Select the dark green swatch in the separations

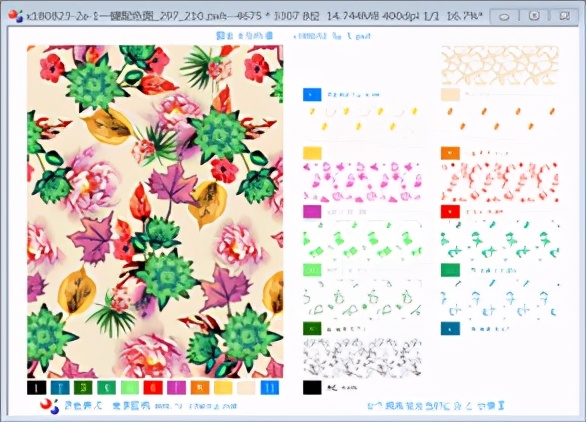[x=312, y=329]
